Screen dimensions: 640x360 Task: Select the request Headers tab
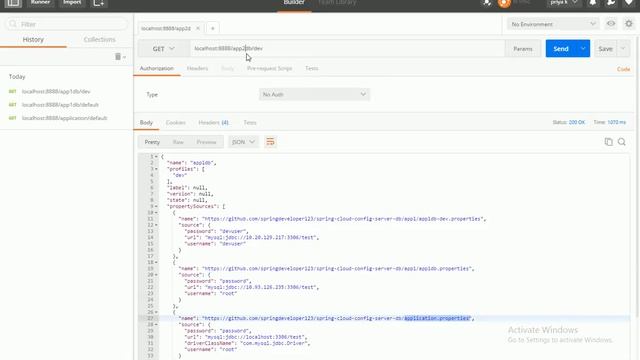pos(198,68)
